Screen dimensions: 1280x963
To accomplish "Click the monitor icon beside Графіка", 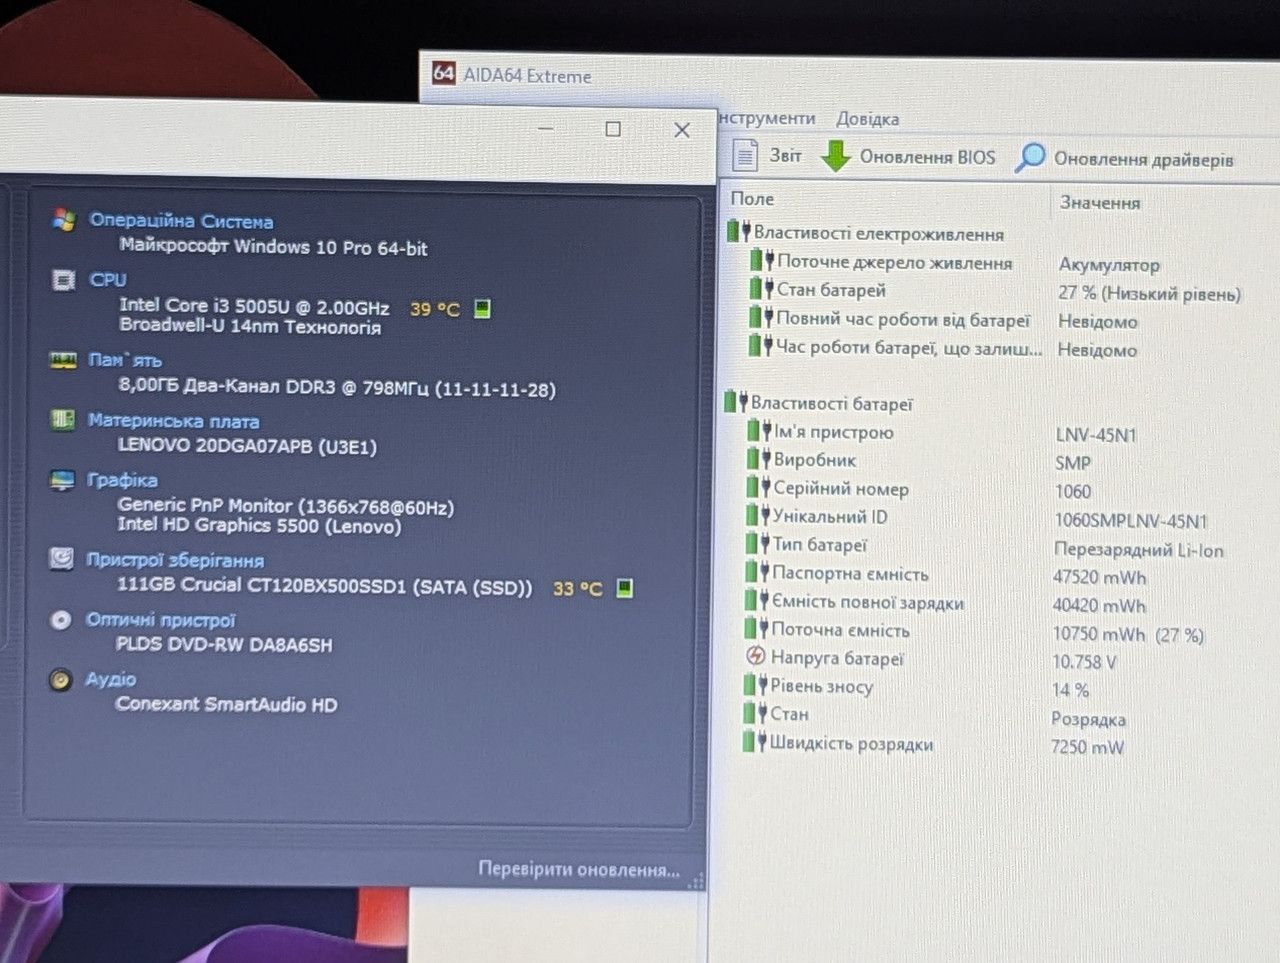I will pyautogui.click(x=62, y=480).
